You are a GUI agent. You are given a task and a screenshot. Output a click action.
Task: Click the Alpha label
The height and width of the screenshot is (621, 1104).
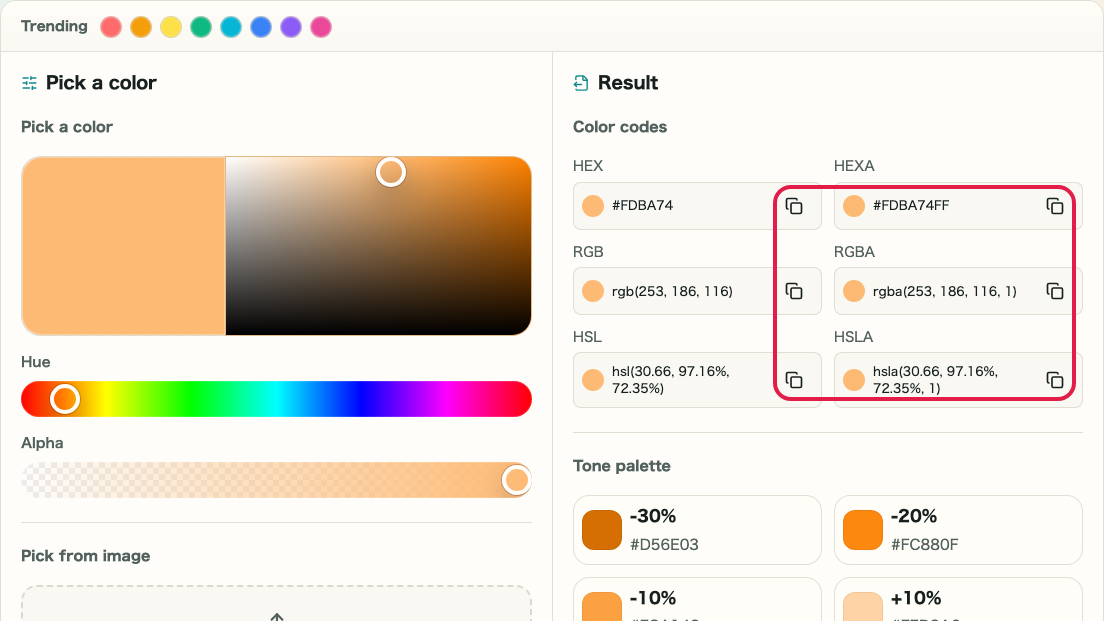[x=42, y=443]
